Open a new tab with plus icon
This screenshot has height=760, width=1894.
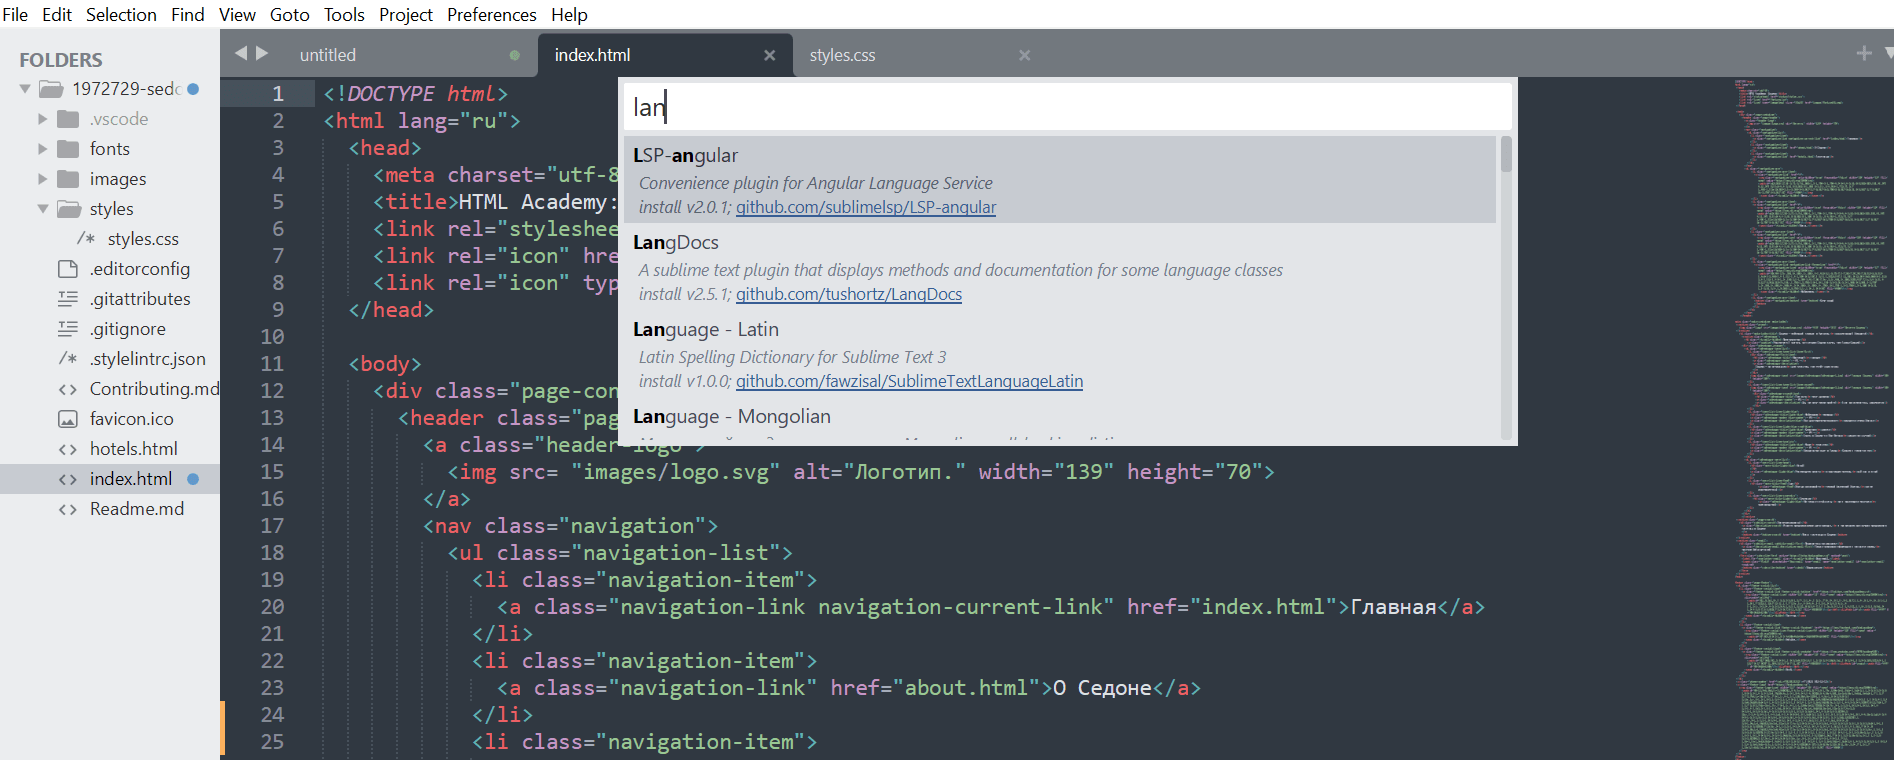tap(1864, 53)
